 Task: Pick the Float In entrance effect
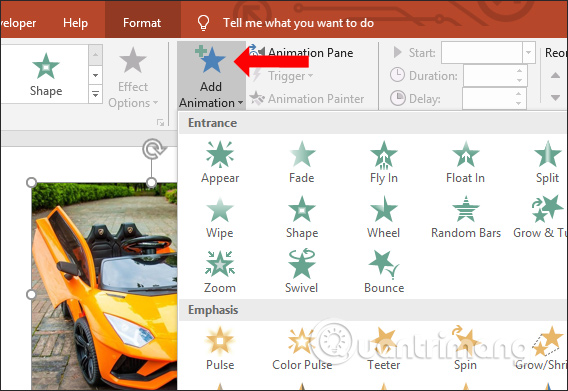coord(465,162)
